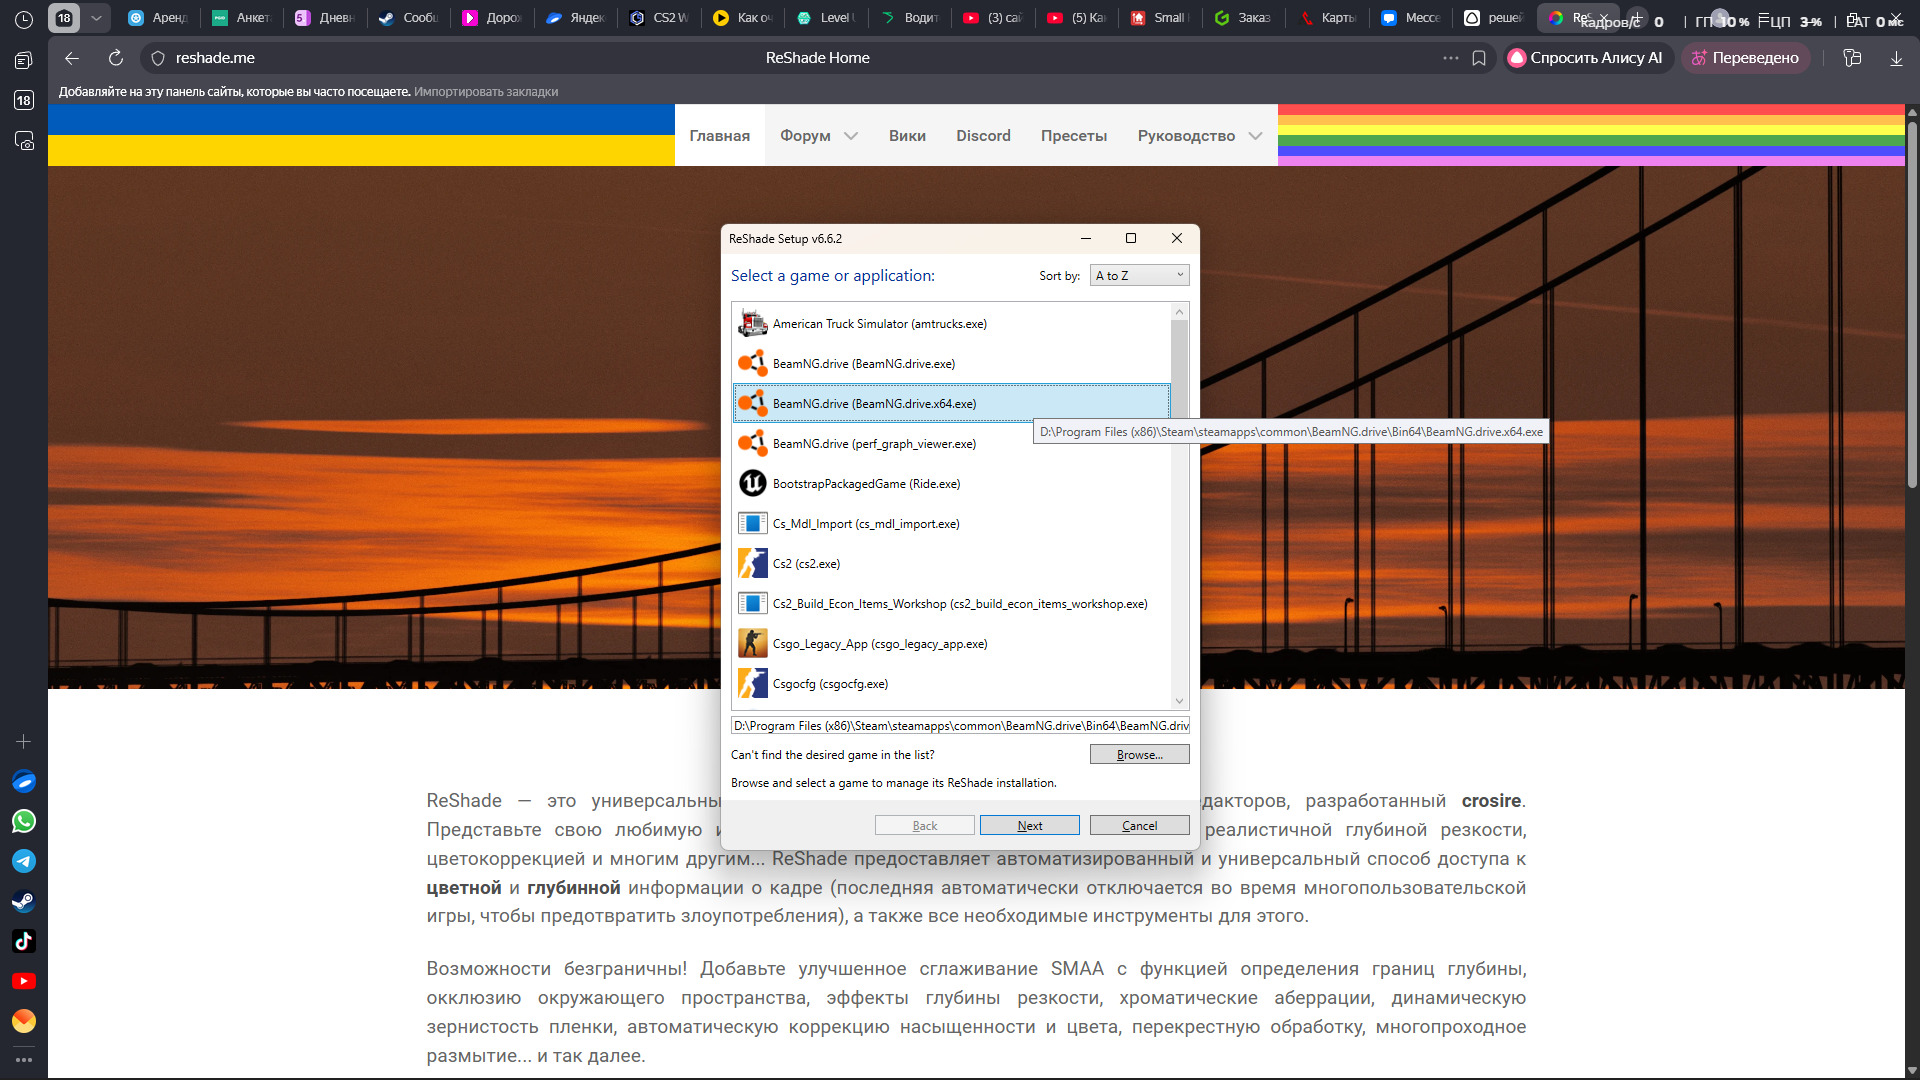Open the WhatsApp sidebar shortcut

24,821
